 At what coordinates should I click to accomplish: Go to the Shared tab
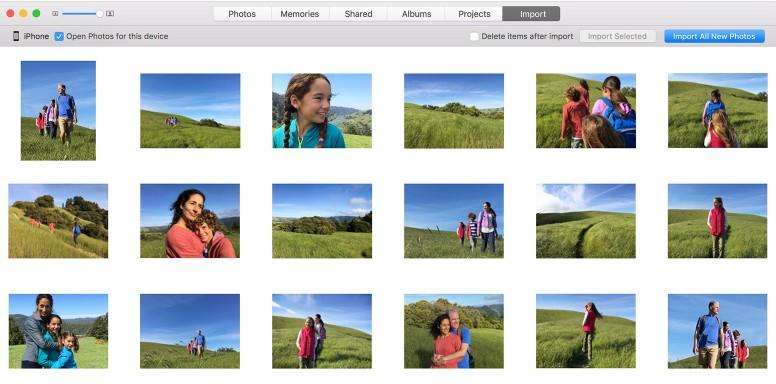[x=358, y=14]
